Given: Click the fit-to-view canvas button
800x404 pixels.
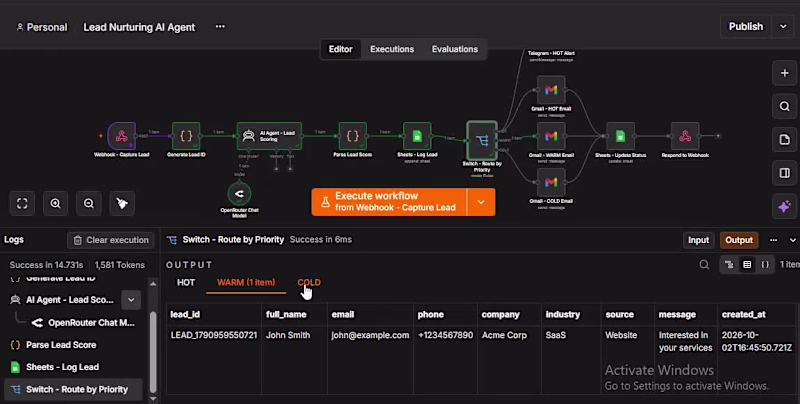Looking at the screenshot, I should click(x=22, y=204).
